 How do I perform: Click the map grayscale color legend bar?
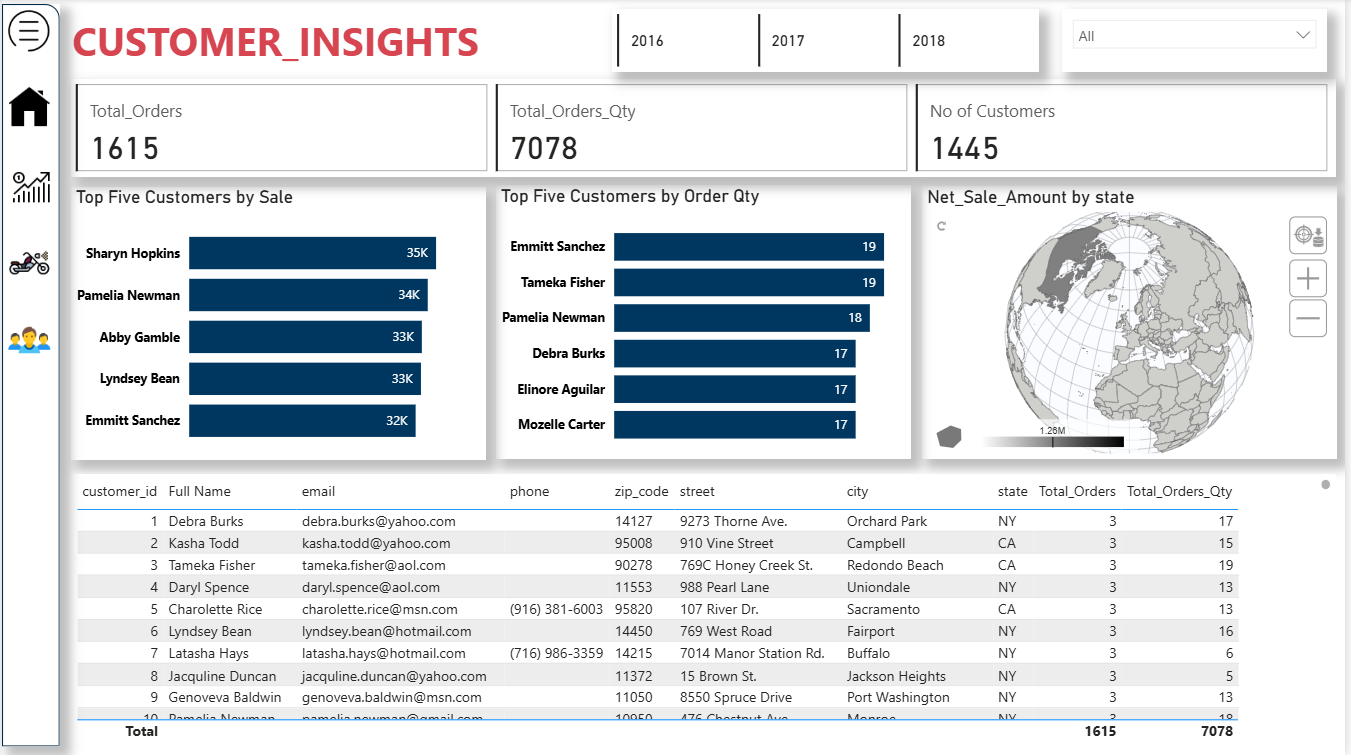coord(1053,441)
